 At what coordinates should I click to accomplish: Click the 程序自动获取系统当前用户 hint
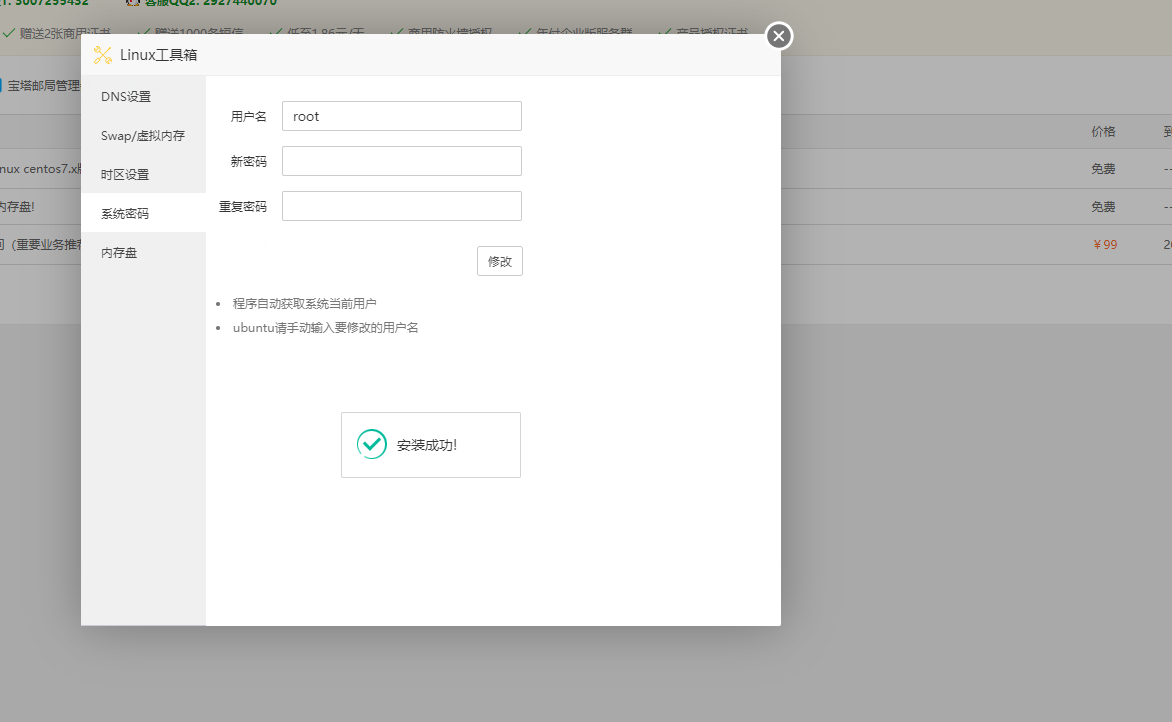point(304,303)
